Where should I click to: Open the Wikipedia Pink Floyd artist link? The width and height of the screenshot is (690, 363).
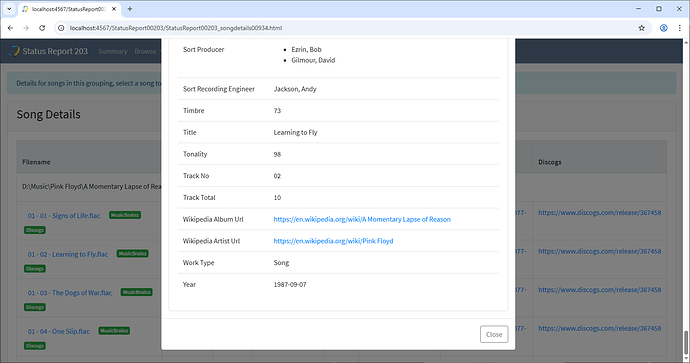click(x=333, y=241)
